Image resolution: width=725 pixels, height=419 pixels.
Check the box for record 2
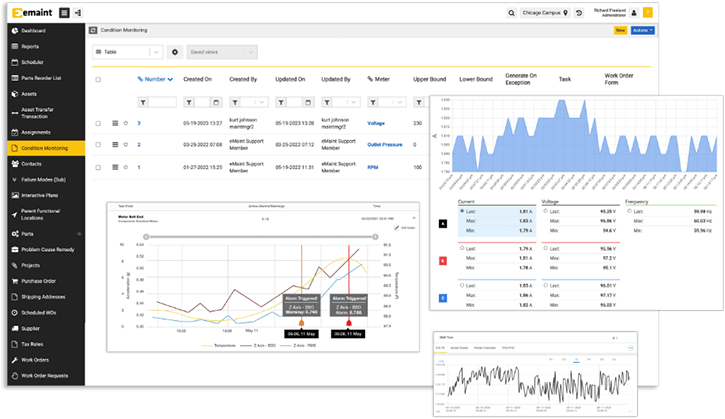click(98, 145)
